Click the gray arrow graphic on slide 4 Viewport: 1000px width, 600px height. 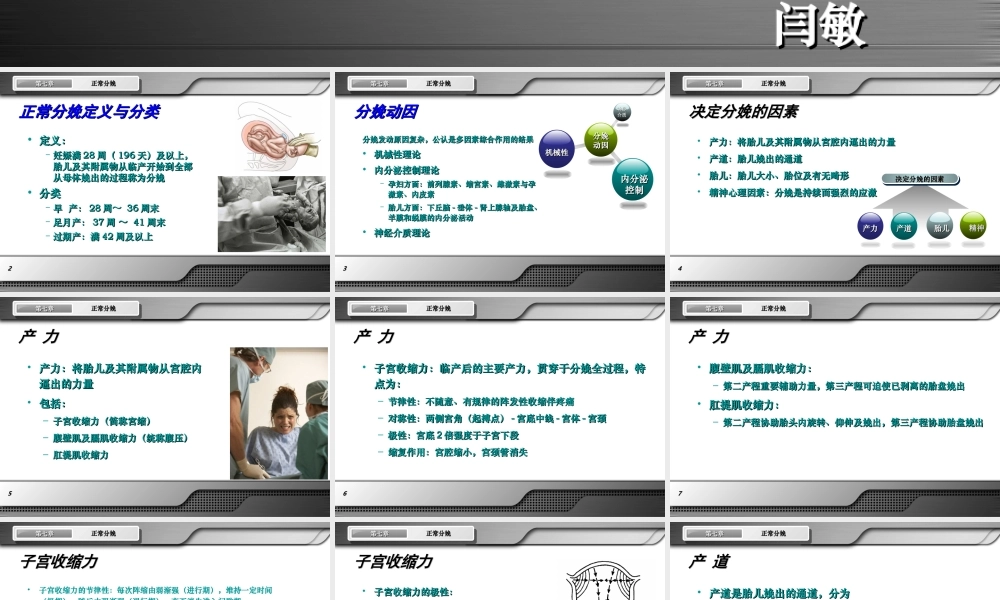coord(920,203)
